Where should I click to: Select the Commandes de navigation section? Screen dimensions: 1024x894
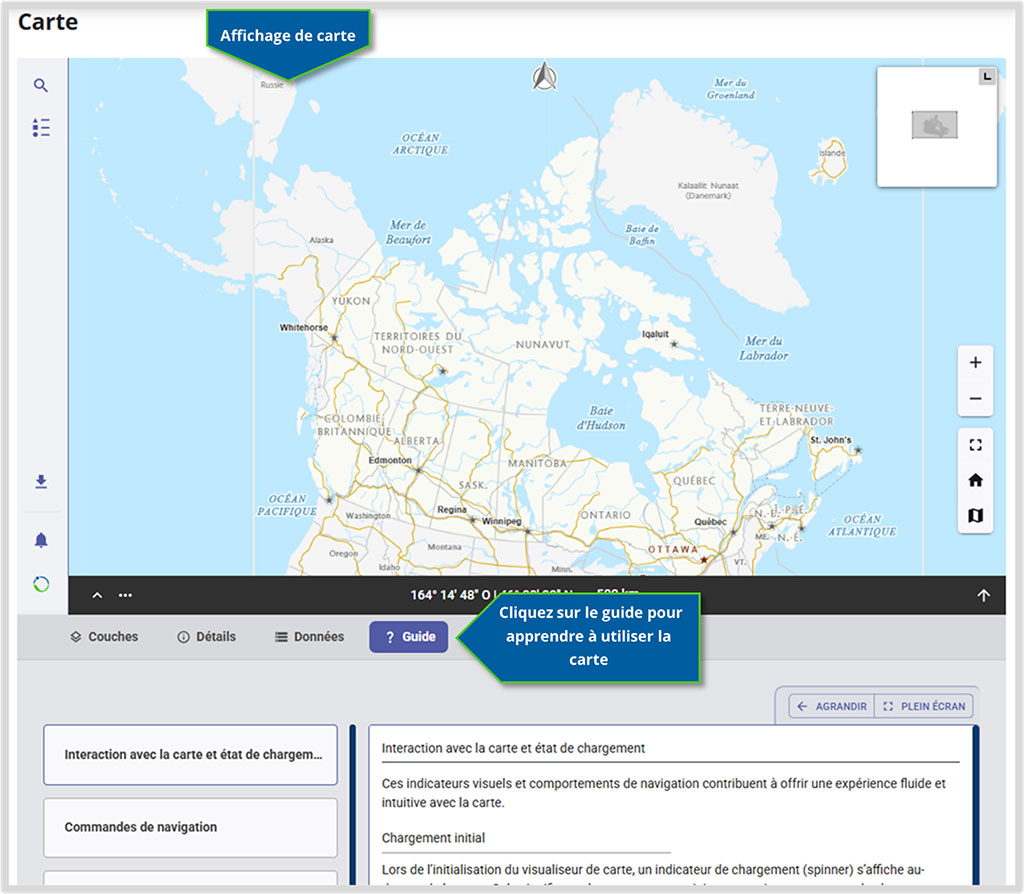[190, 828]
